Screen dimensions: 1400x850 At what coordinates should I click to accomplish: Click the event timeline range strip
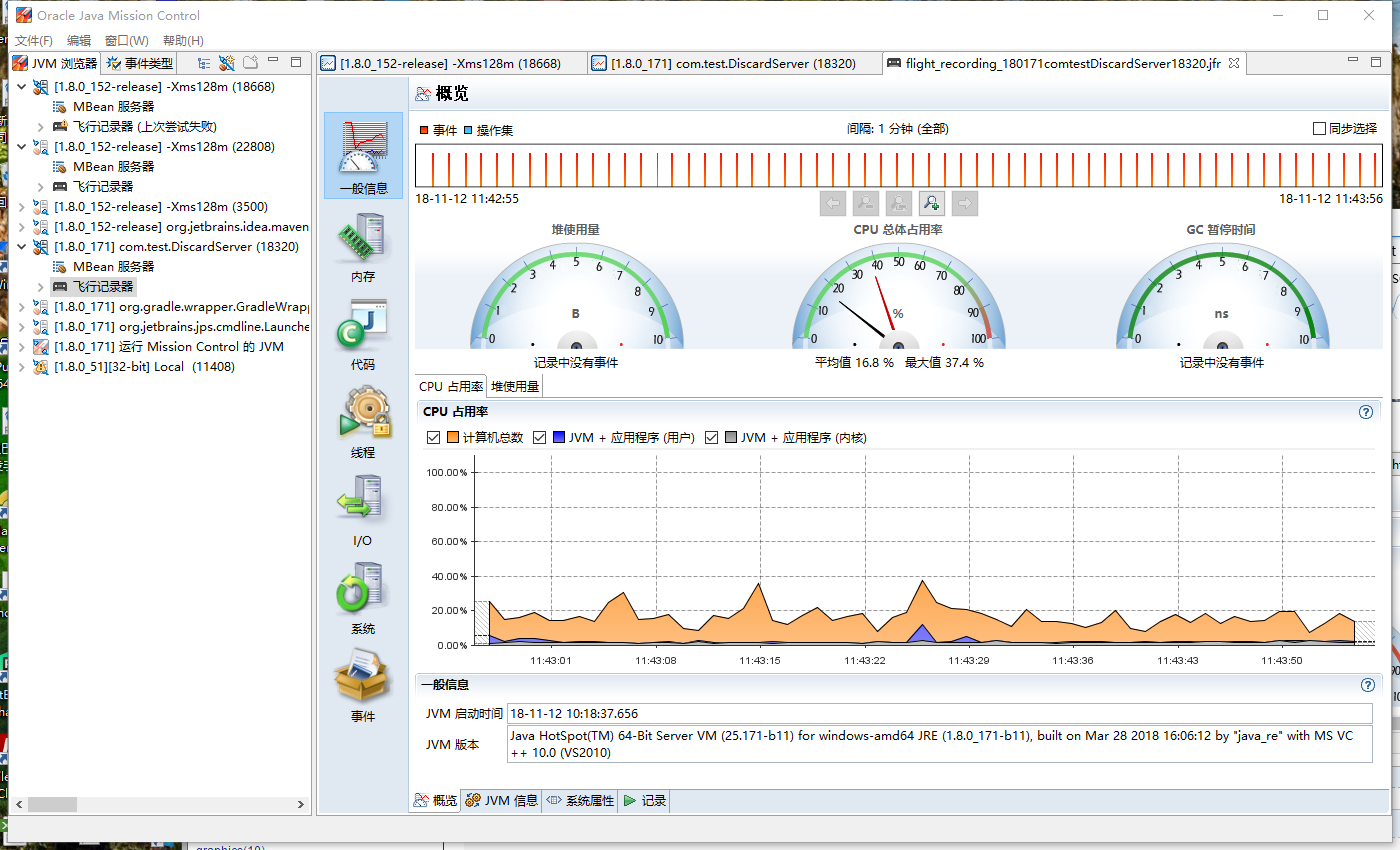(x=899, y=166)
